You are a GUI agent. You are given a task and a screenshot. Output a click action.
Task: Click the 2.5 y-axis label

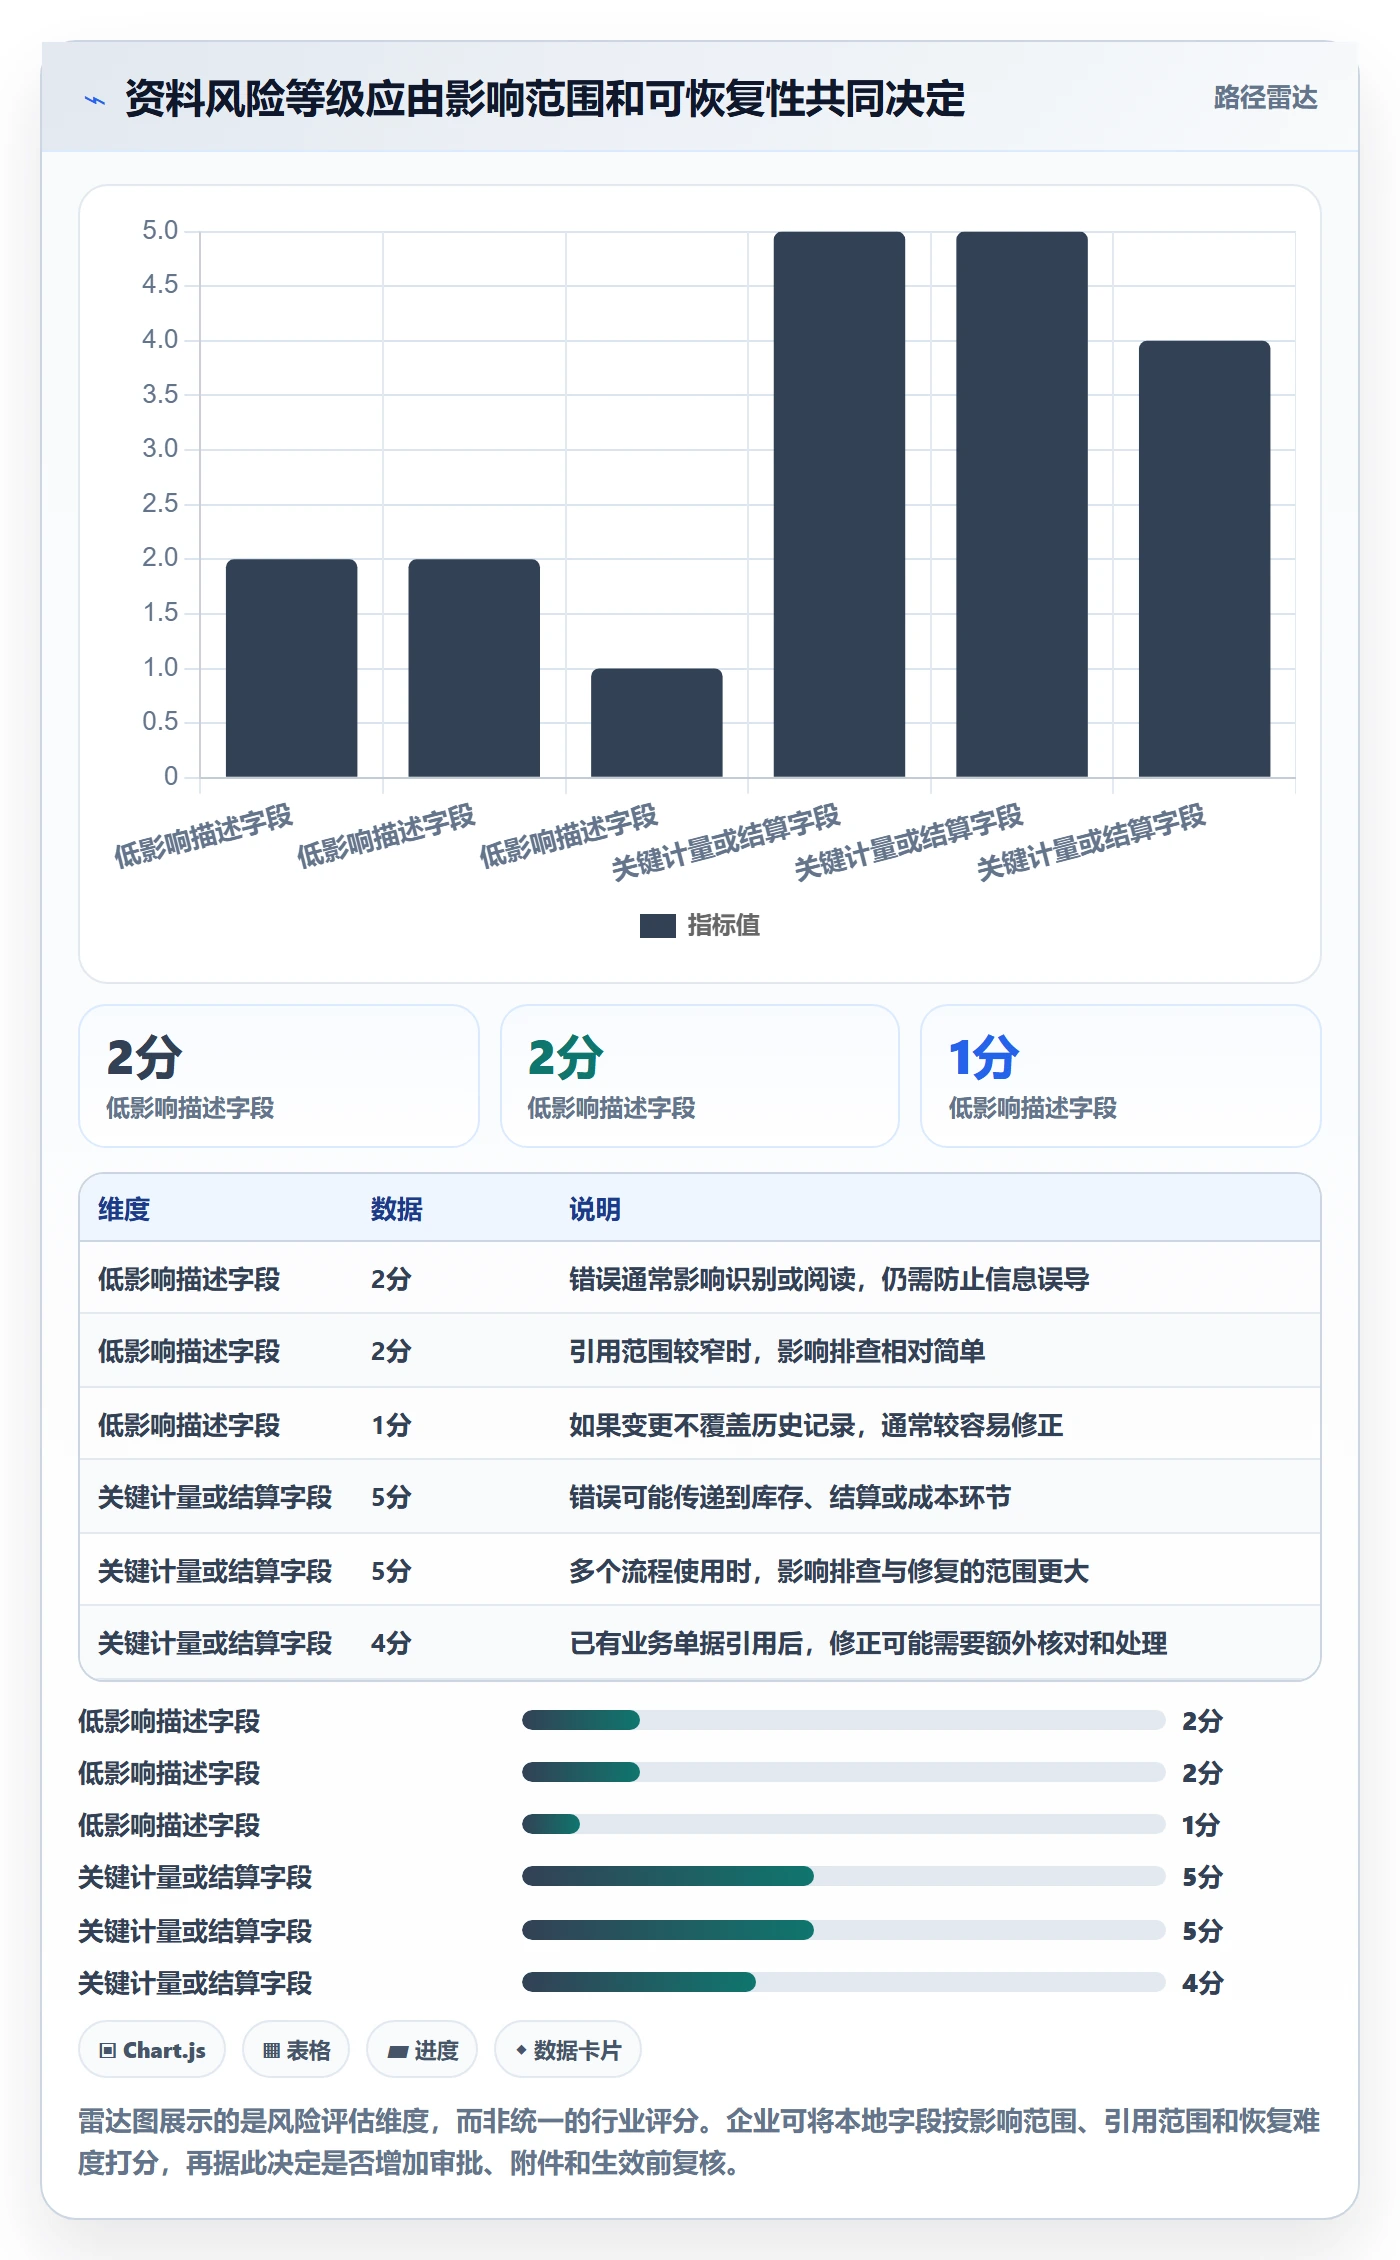pyautogui.click(x=160, y=503)
